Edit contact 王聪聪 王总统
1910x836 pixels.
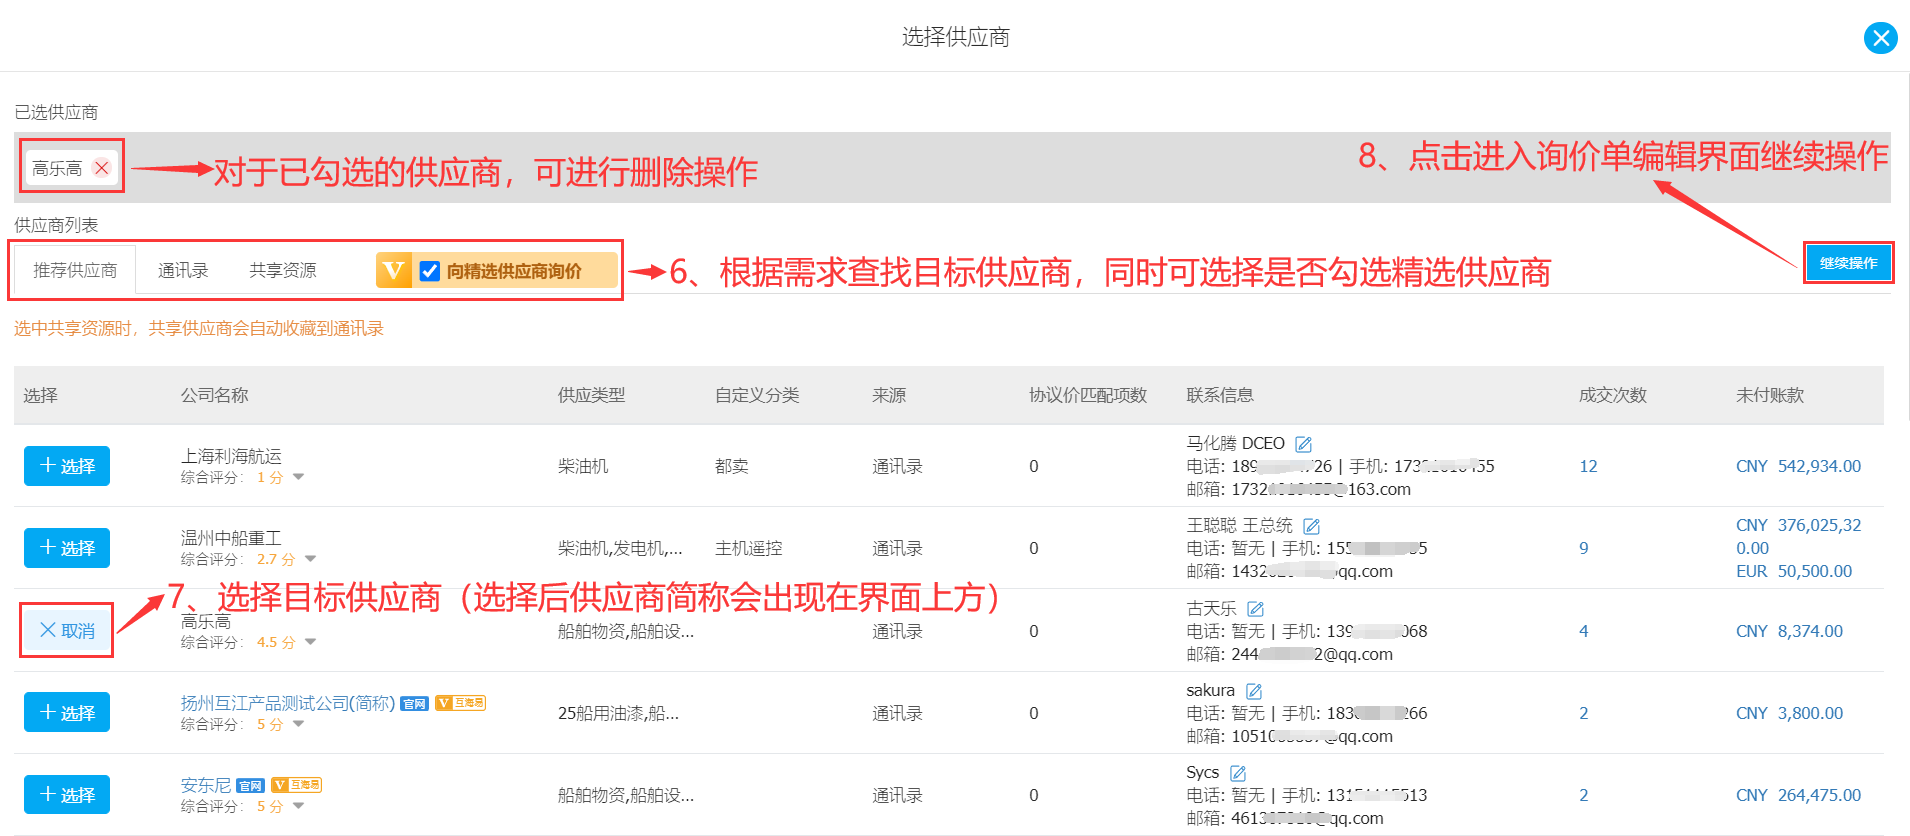tap(1311, 526)
